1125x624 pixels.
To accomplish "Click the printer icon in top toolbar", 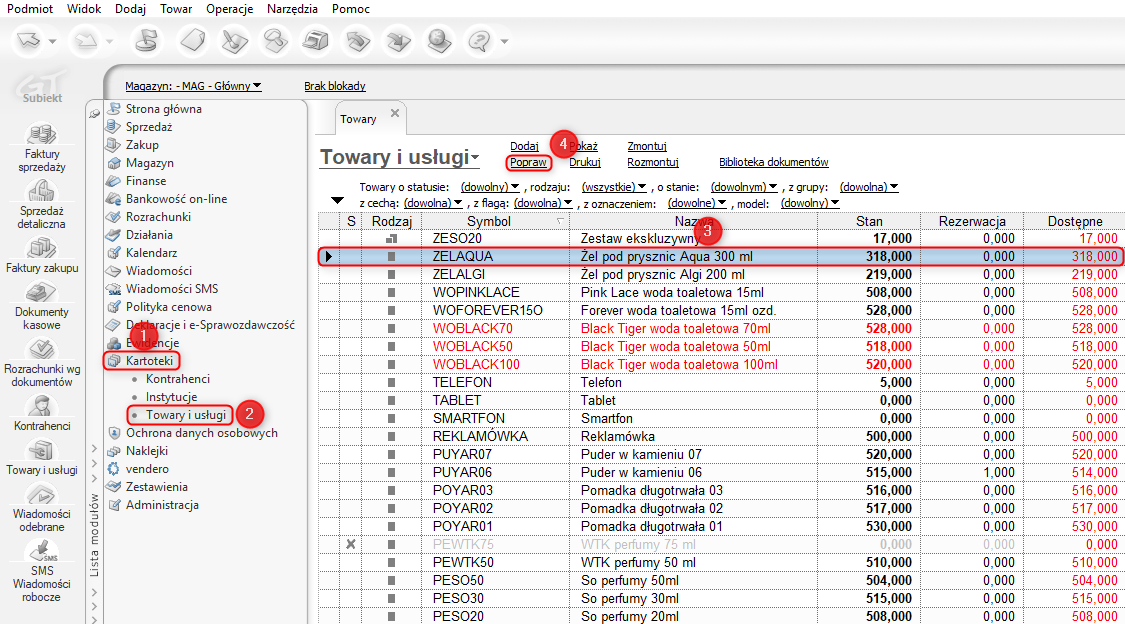I will coord(317,41).
